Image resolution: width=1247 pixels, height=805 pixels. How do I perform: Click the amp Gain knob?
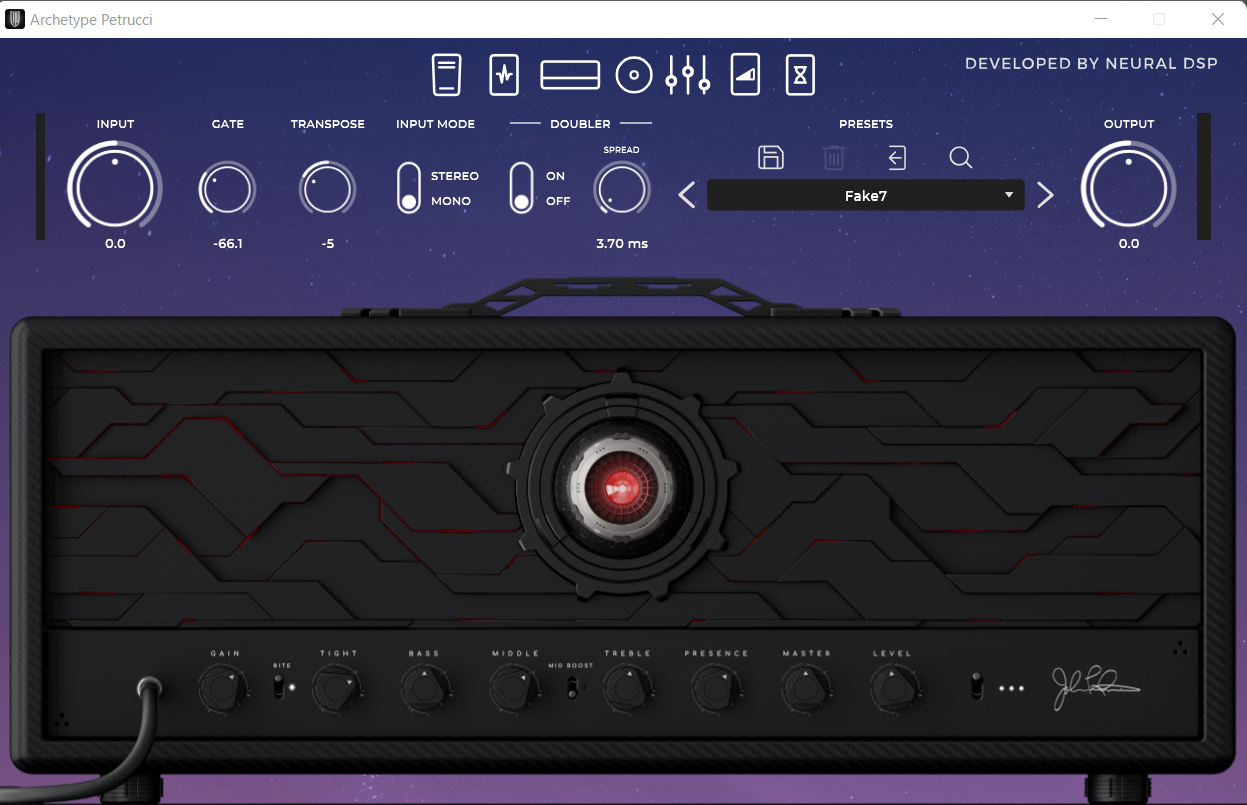pos(223,688)
